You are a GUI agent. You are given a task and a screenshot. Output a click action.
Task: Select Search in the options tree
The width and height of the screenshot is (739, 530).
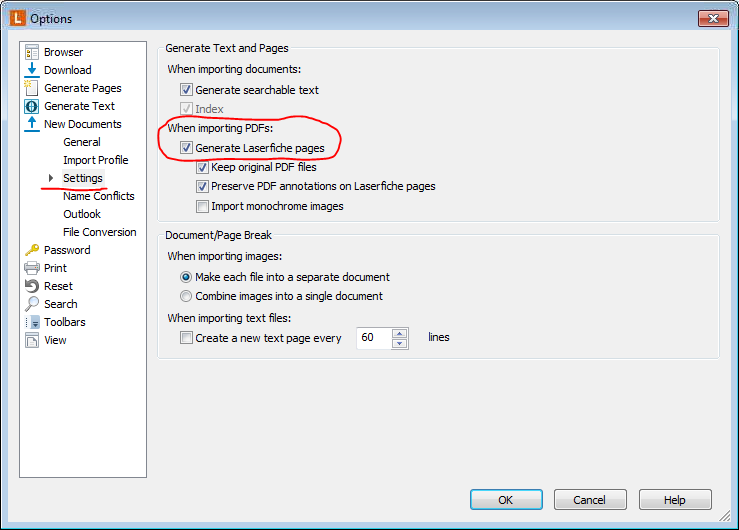(x=61, y=304)
